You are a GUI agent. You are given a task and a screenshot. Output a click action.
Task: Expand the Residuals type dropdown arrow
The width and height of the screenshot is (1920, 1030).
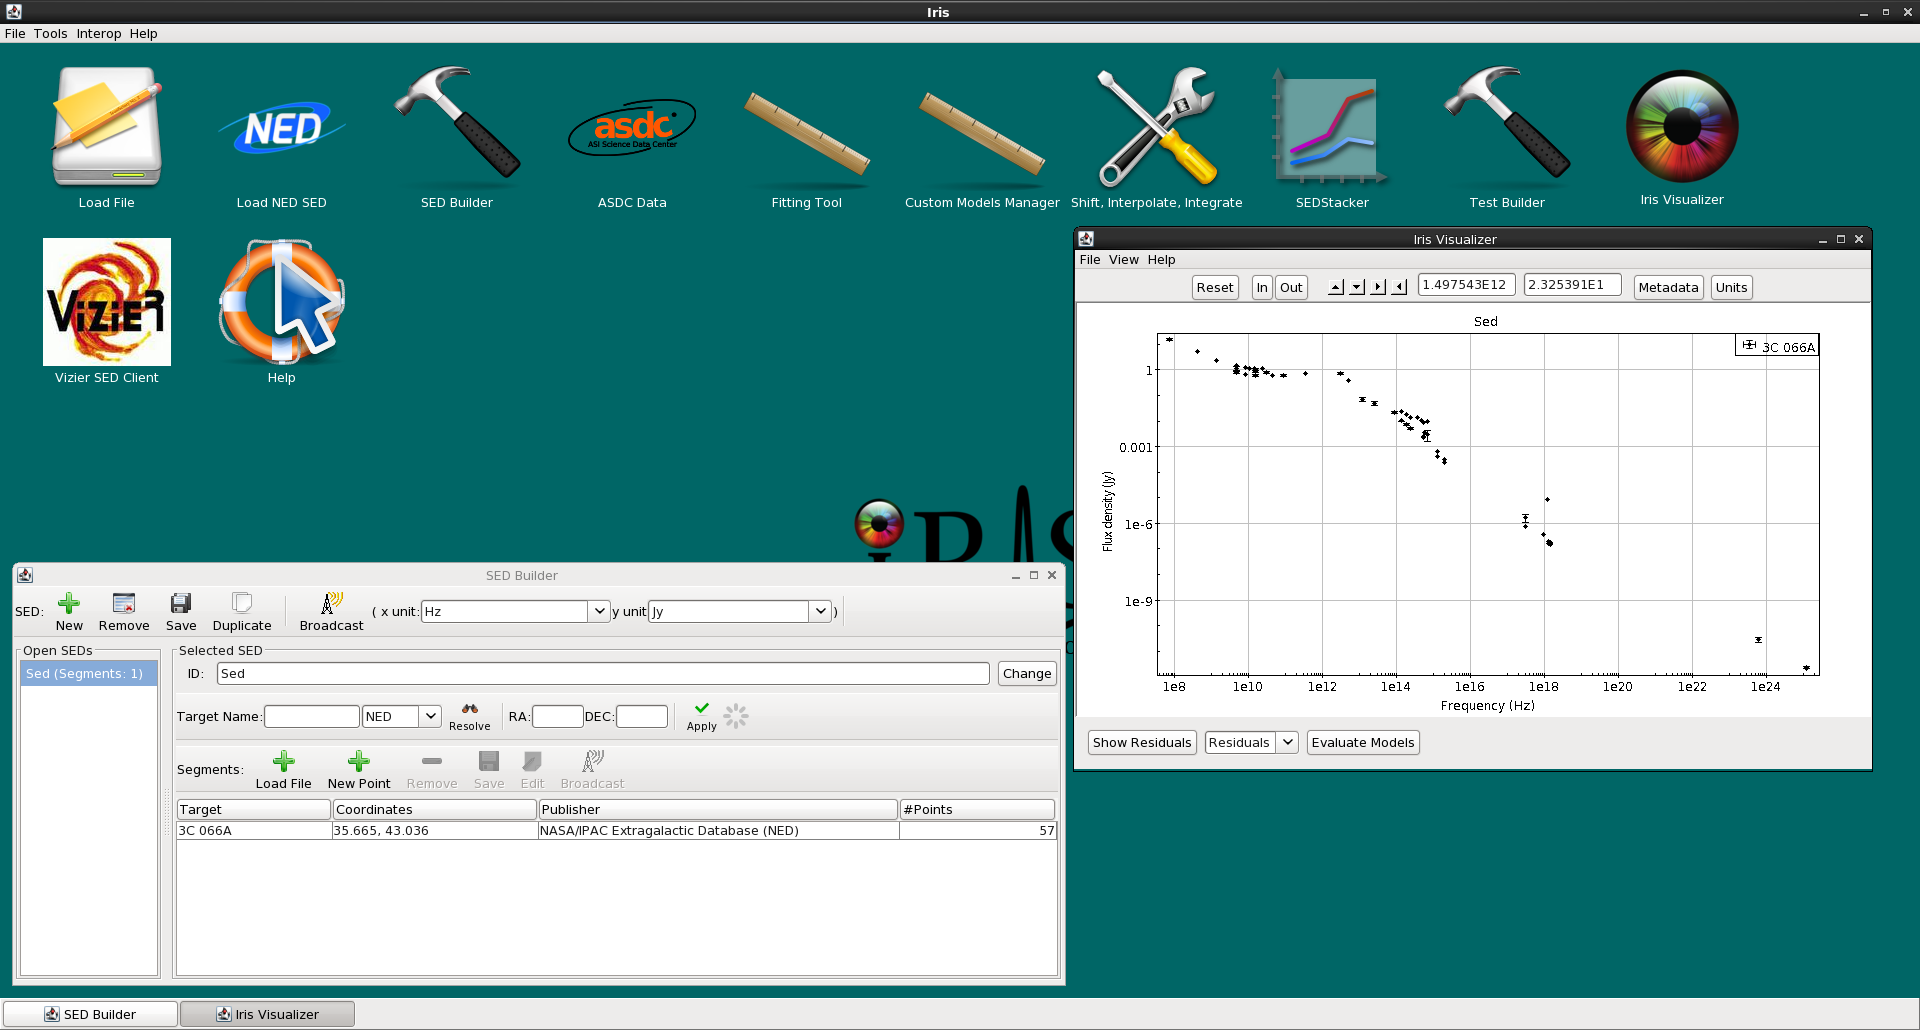pos(1288,742)
